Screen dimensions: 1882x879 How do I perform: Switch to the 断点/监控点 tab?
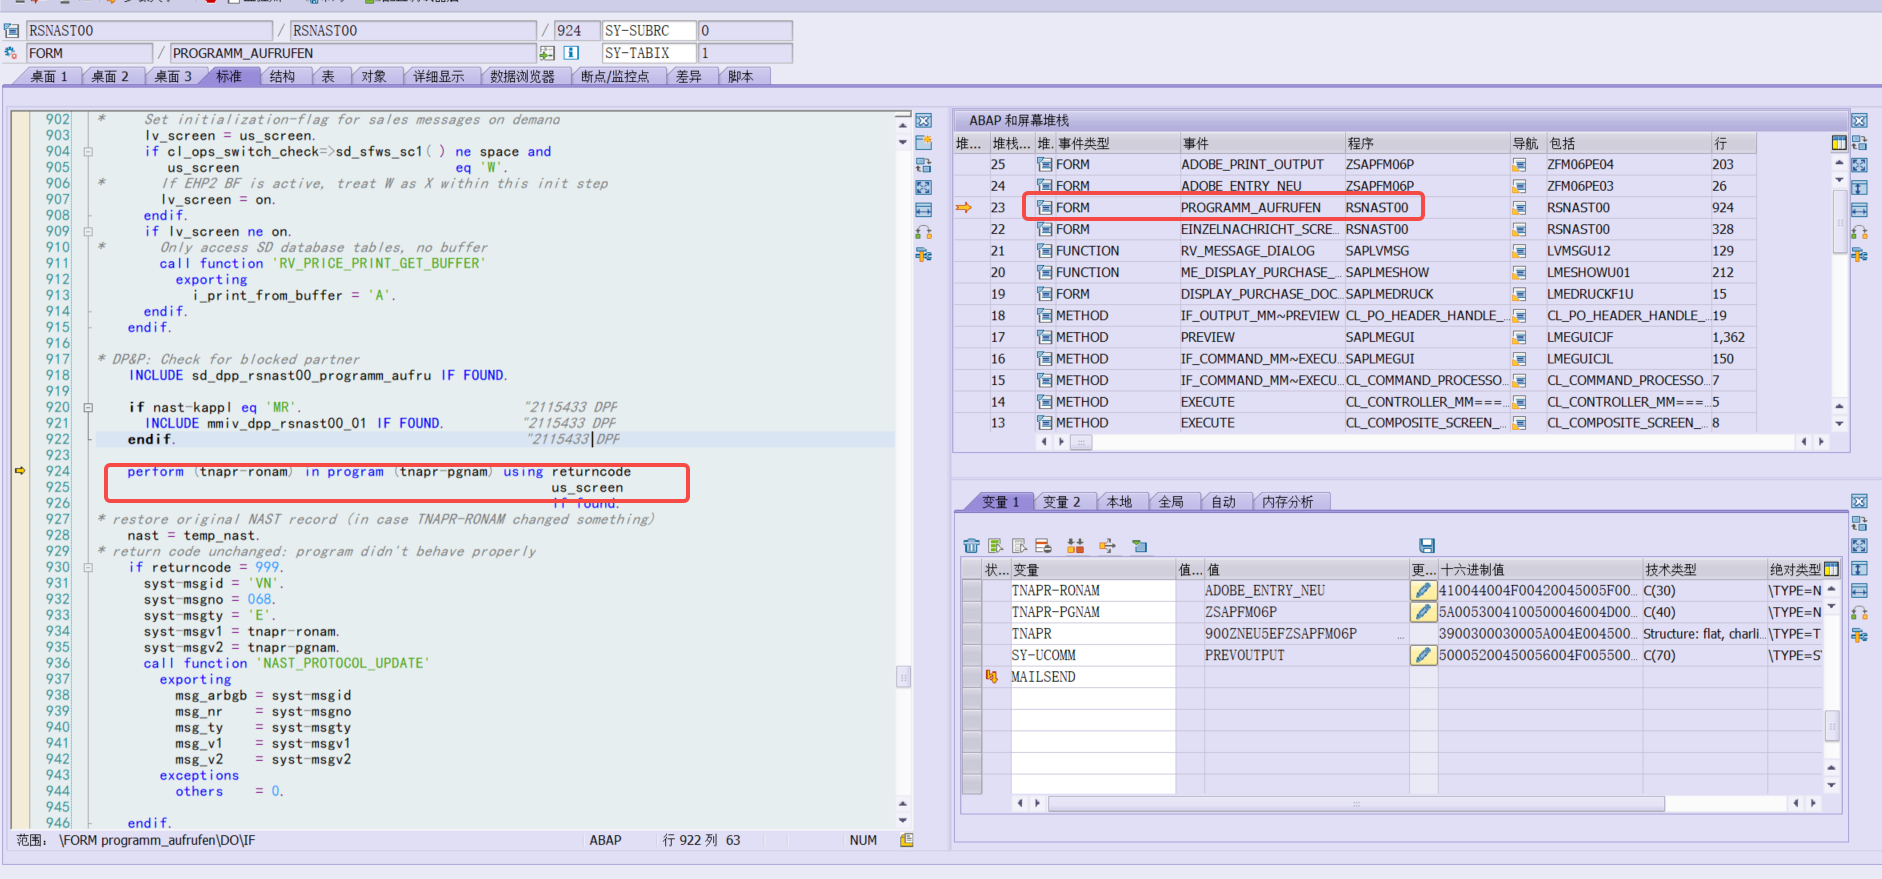click(614, 77)
